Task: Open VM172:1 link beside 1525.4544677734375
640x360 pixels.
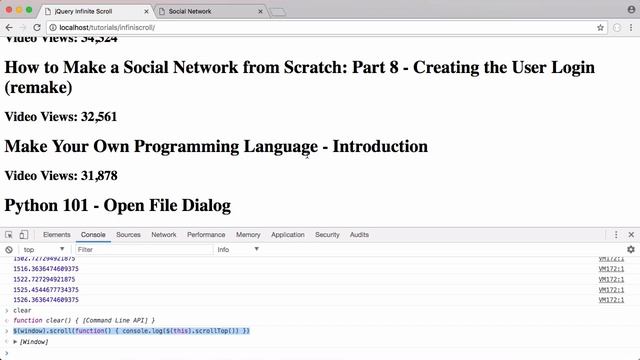Action: [x=611, y=290]
